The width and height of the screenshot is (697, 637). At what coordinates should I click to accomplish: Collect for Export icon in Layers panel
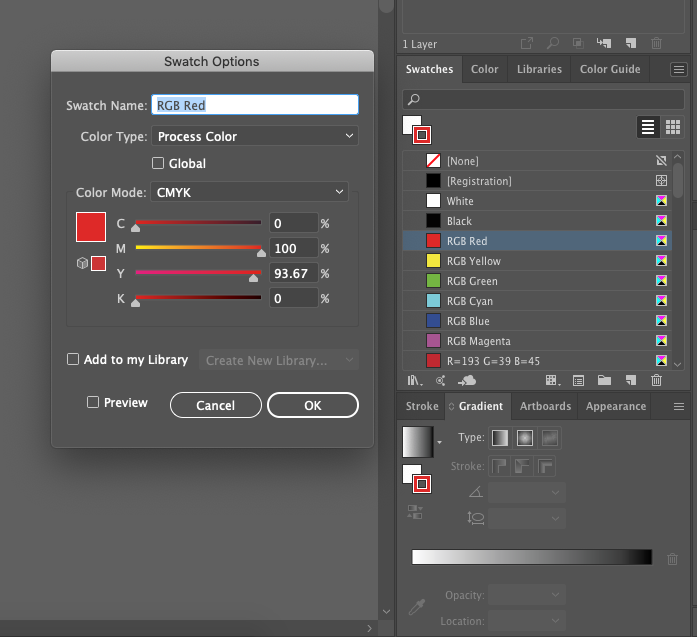[x=527, y=43]
